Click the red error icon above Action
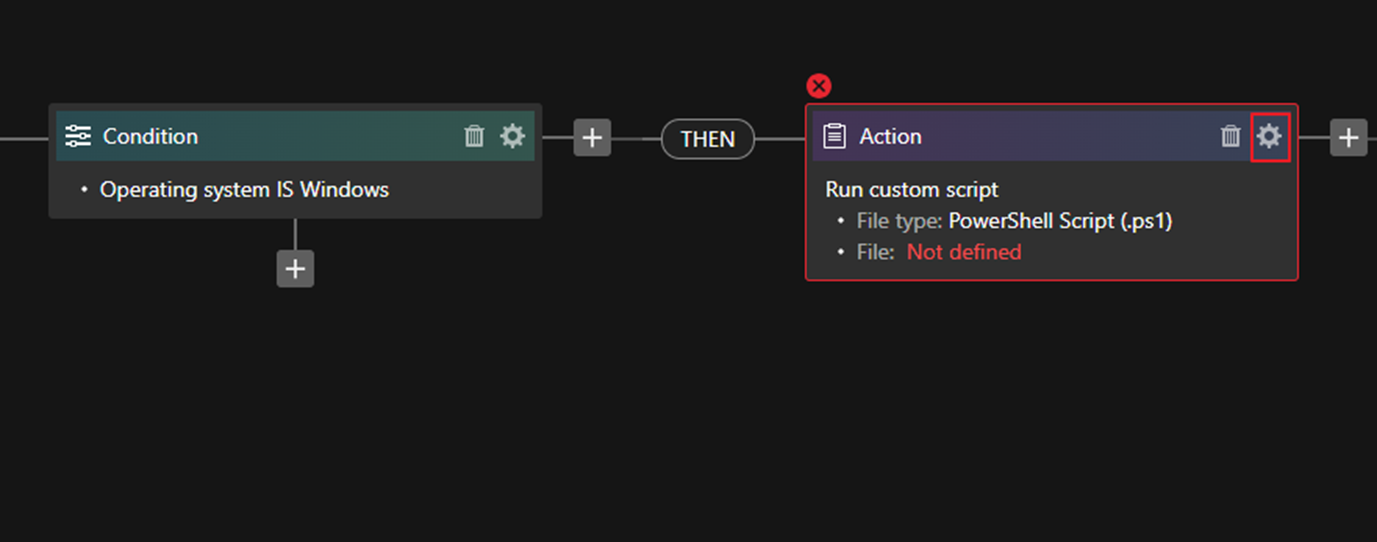The height and width of the screenshot is (542, 1377). tap(819, 86)
